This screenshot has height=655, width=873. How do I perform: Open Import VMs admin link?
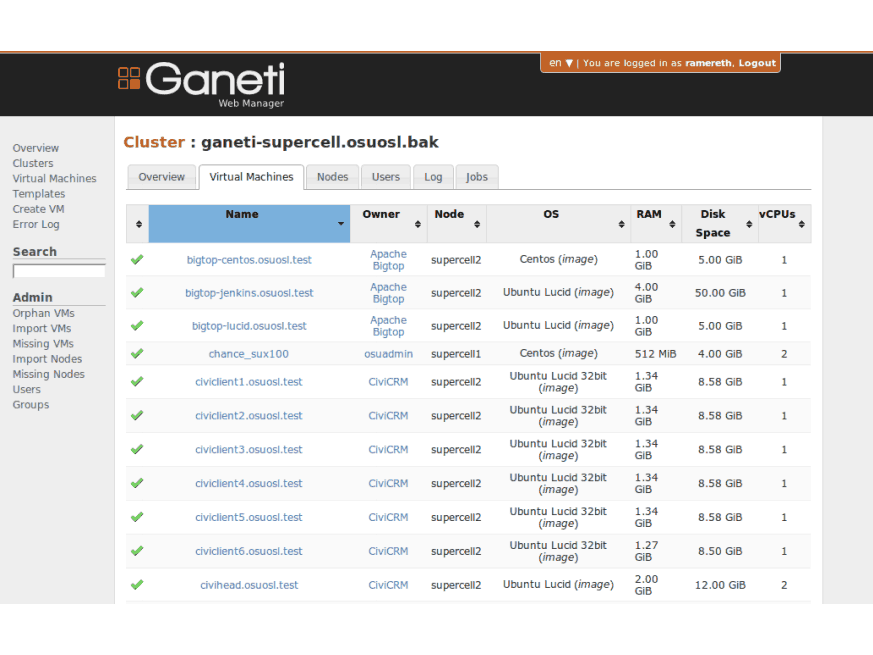(42, 329)
